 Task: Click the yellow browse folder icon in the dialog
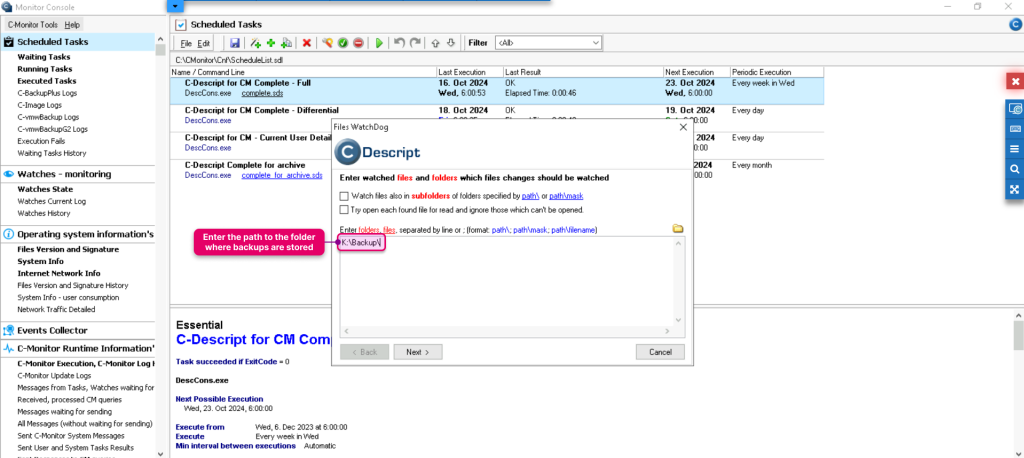click(x=678, y=229)
